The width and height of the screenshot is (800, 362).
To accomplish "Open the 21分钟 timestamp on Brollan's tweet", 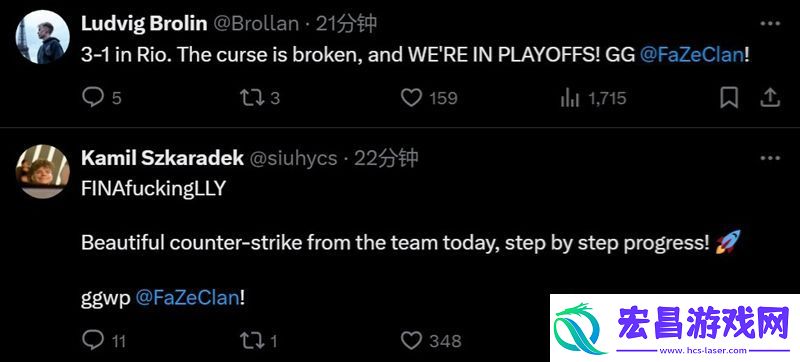I will coord(346,23).
